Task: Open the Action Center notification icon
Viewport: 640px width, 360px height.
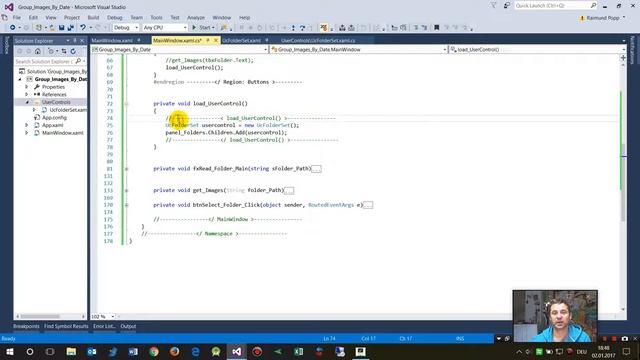Action: pyautogui.click(x=627, y=351)
